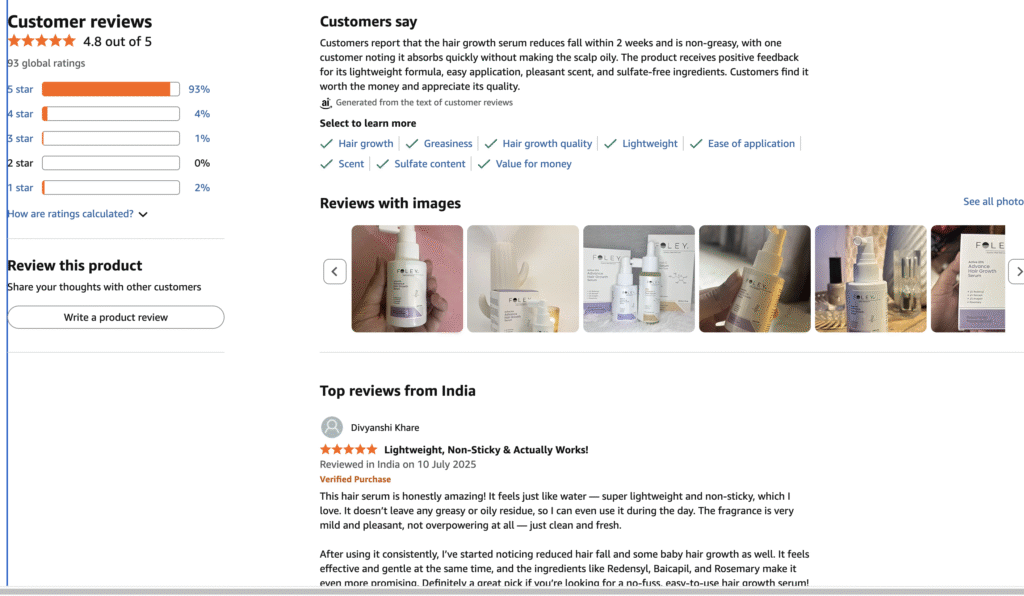Click the previous arrow in image carousel
The height and width of the screenshot is (596, 1024).
coord(336,271)
